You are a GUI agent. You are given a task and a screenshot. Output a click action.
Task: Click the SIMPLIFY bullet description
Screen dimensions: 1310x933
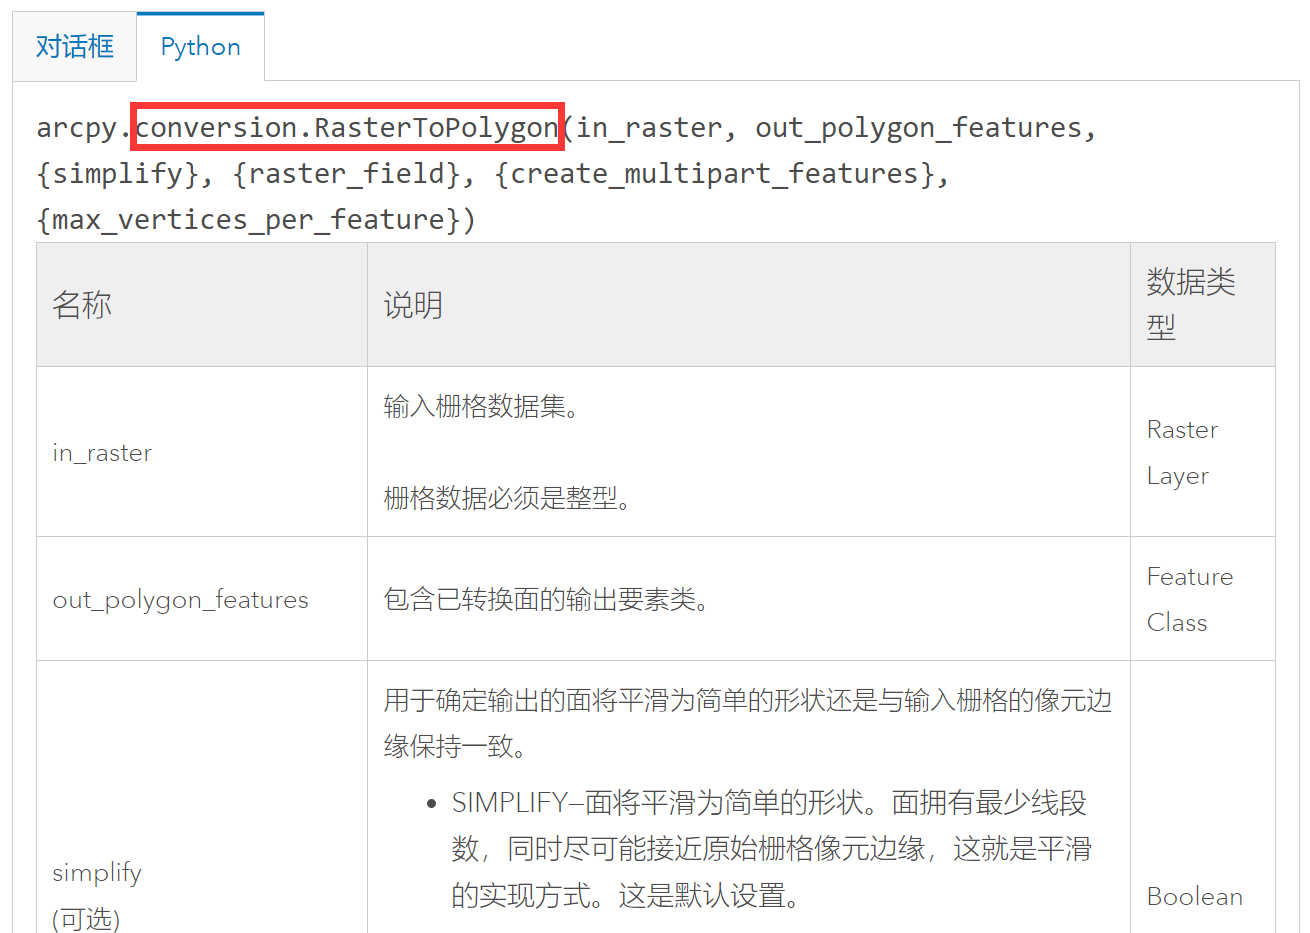[x=771, y=849]
